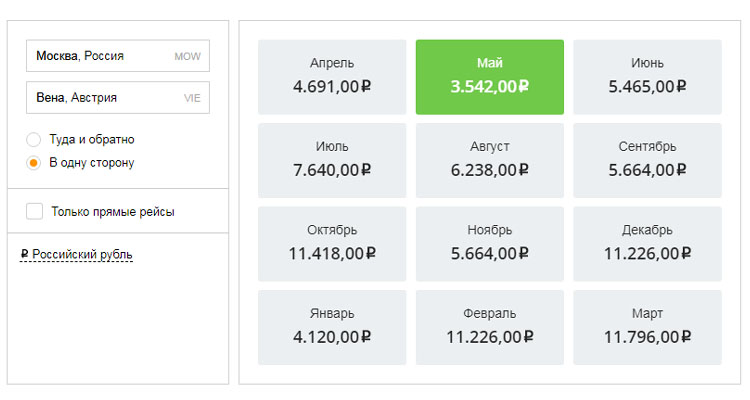Screen dimensions: 750x400
Task: Pick the Июнь month tile
Action: (647, 76)
